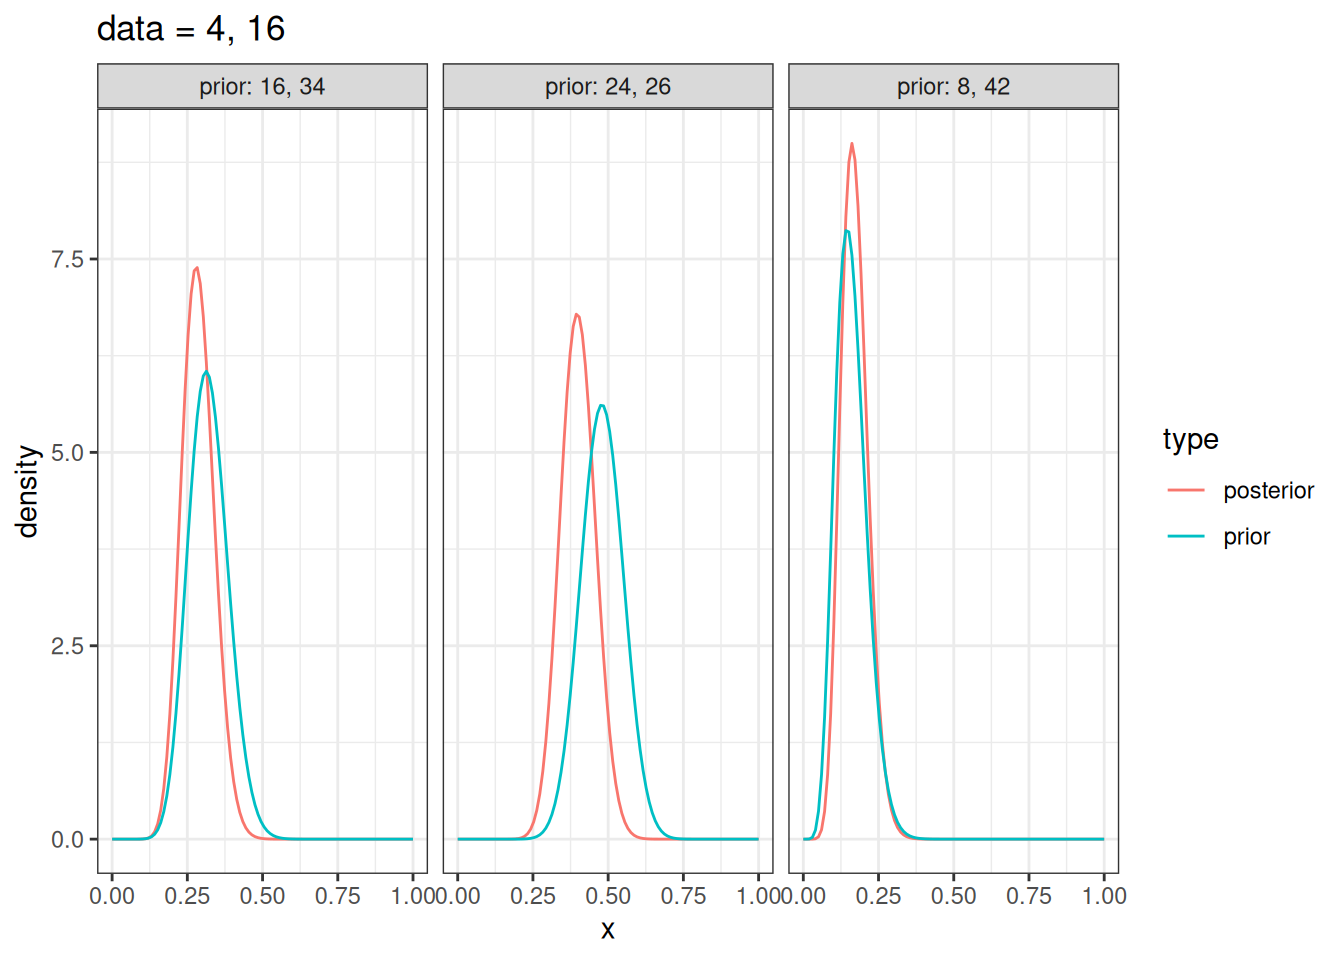Screen dimensions: 1344x960
Task: Click the 0.75 x-axis label in rightmost panel
Action: click(x=1029, y=896)
